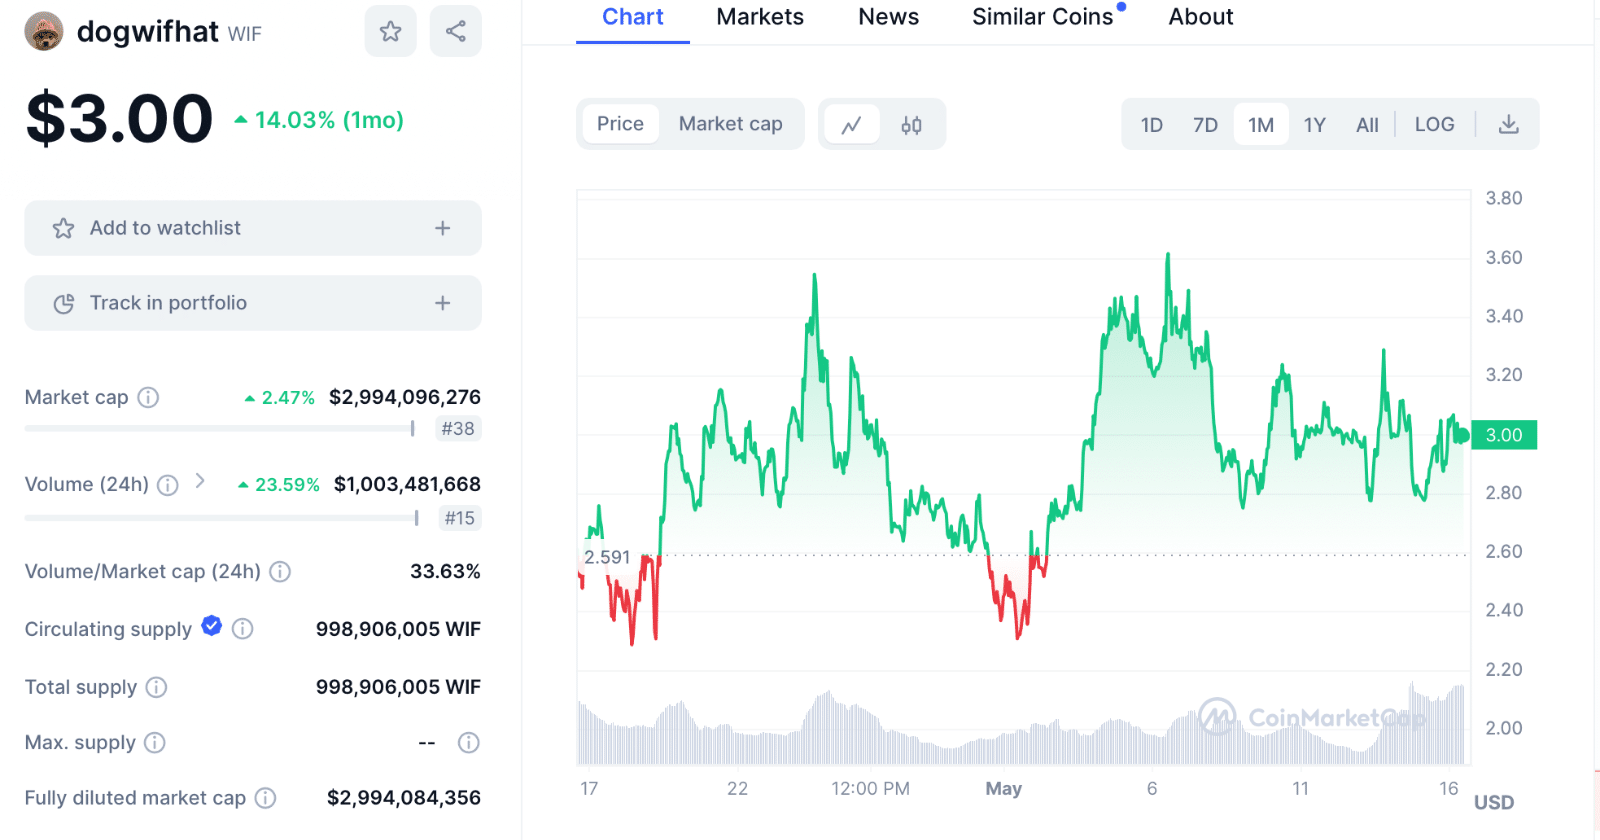Expand Volume (24h) details chevron
This screenshot has height=840, width=1600.
click(200, 481)
